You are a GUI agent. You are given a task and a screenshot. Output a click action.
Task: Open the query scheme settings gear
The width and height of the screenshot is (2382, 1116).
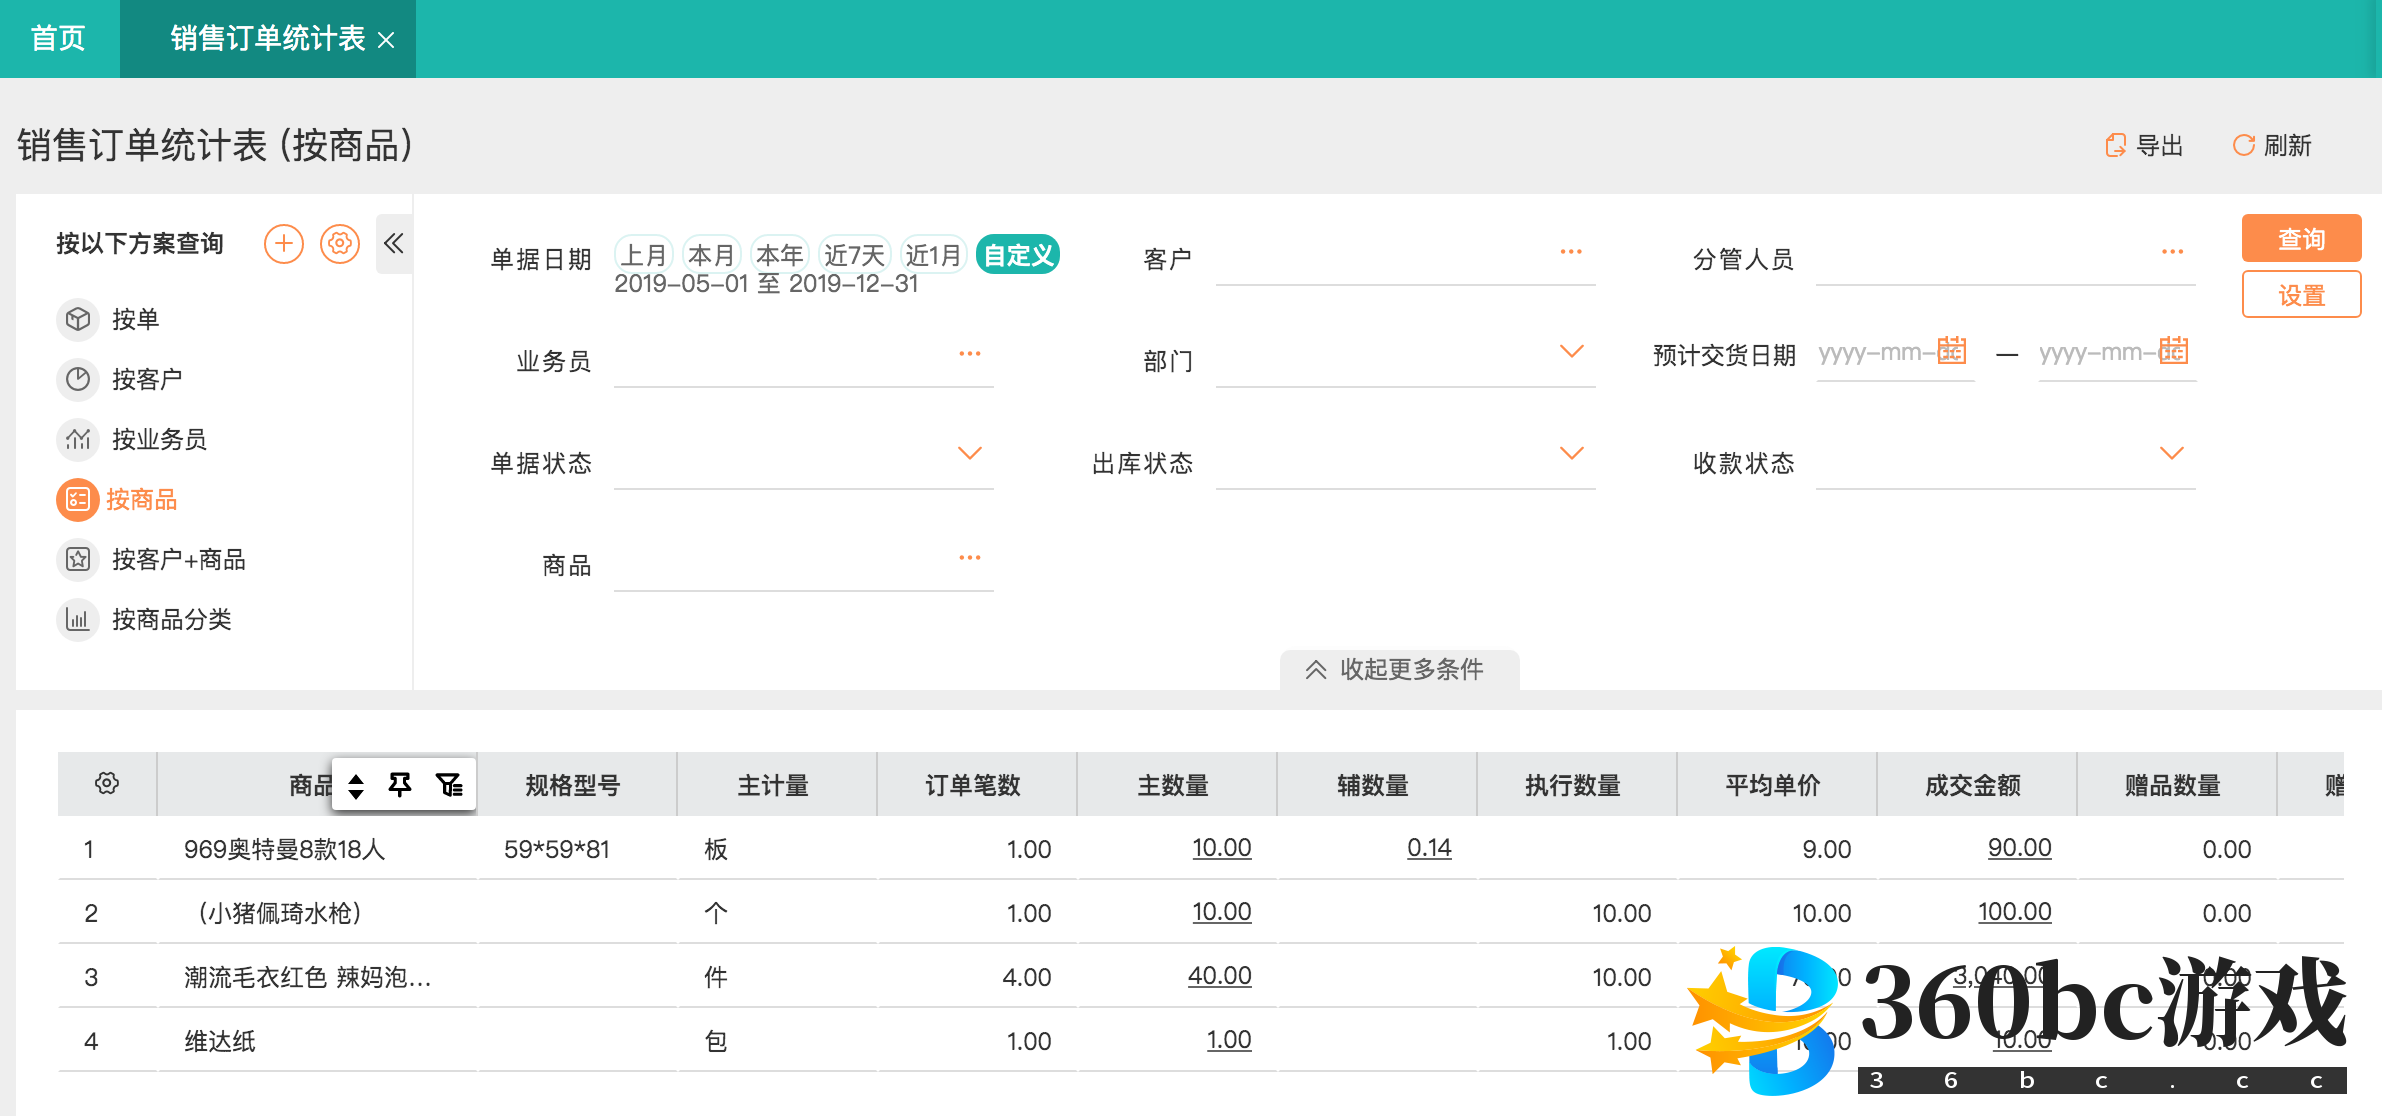tap(339, 243)
